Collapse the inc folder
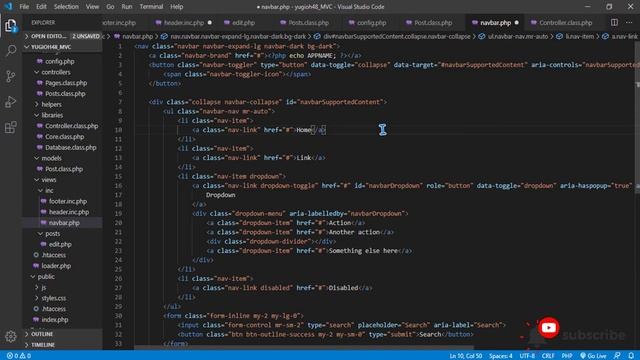Image resolution: width=640 pixels, height=360 pixels. coord(49,191)
